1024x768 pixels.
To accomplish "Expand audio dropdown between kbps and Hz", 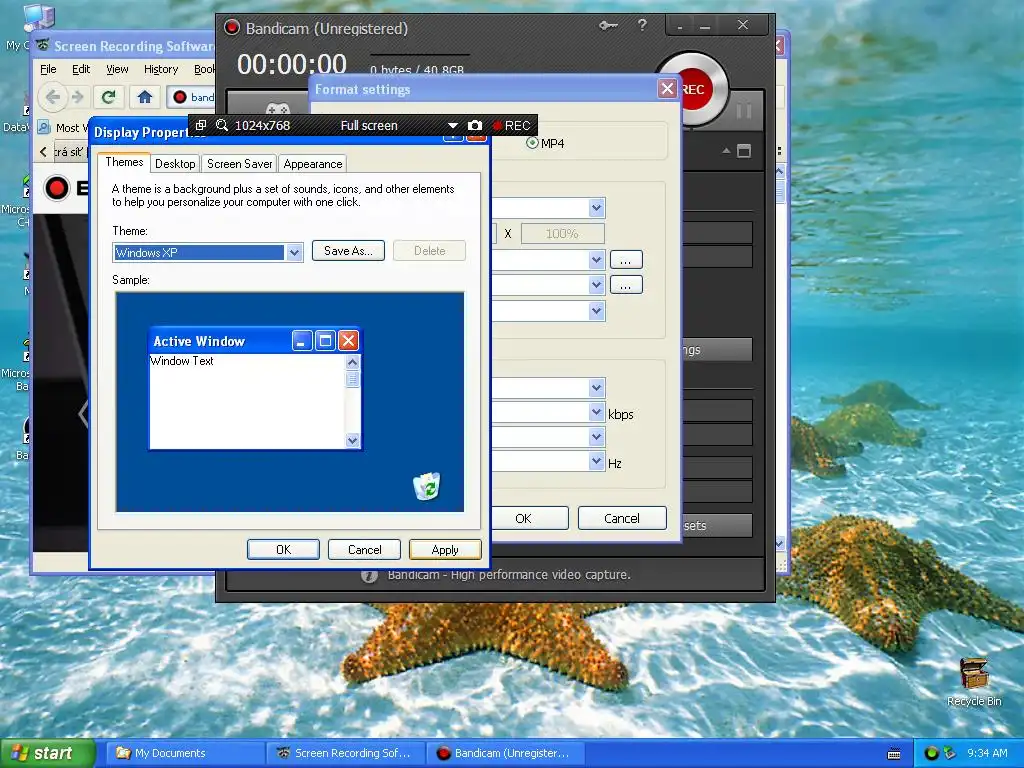I will pos(596,437).
